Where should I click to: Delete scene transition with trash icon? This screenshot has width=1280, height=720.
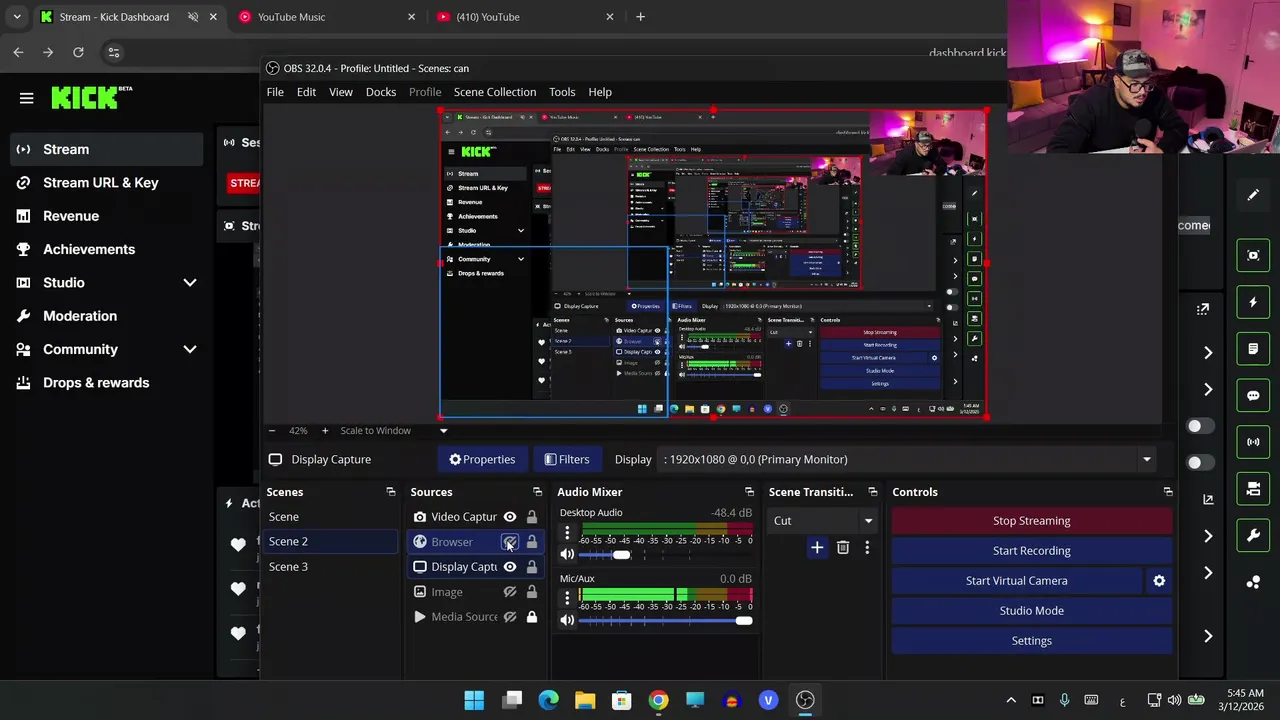click(843, 548)
